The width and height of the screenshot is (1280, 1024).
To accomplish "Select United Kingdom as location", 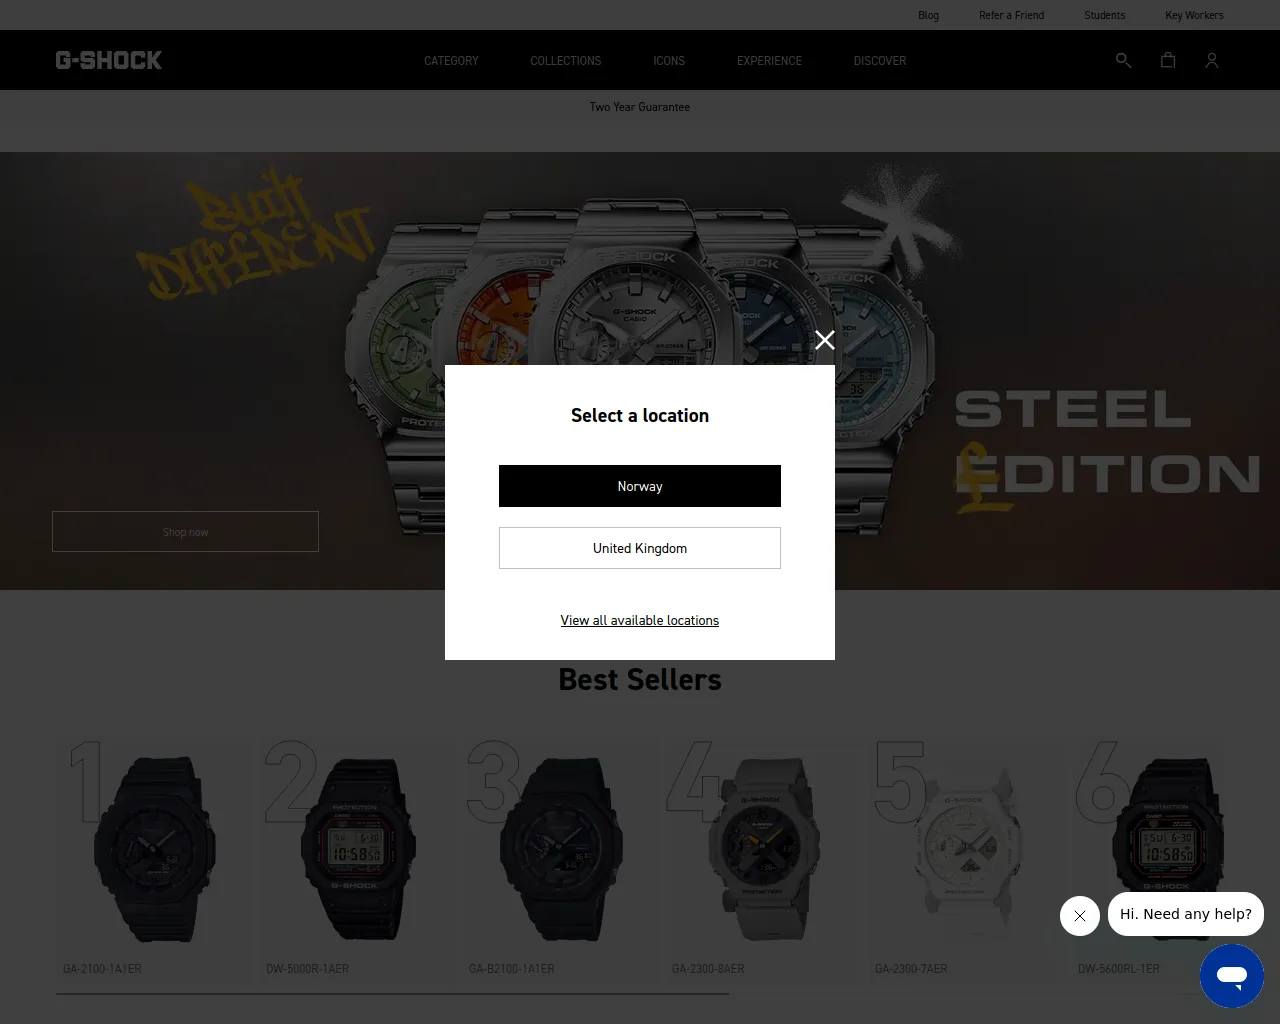I will [640, 548].
